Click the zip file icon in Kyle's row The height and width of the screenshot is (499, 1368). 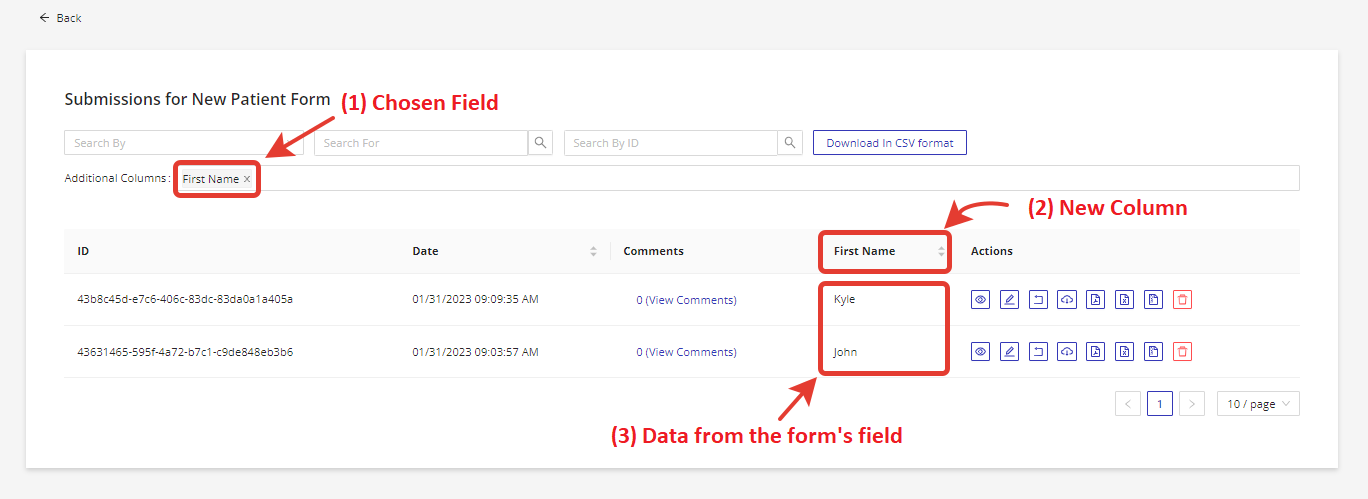[x=1154, y=299]
